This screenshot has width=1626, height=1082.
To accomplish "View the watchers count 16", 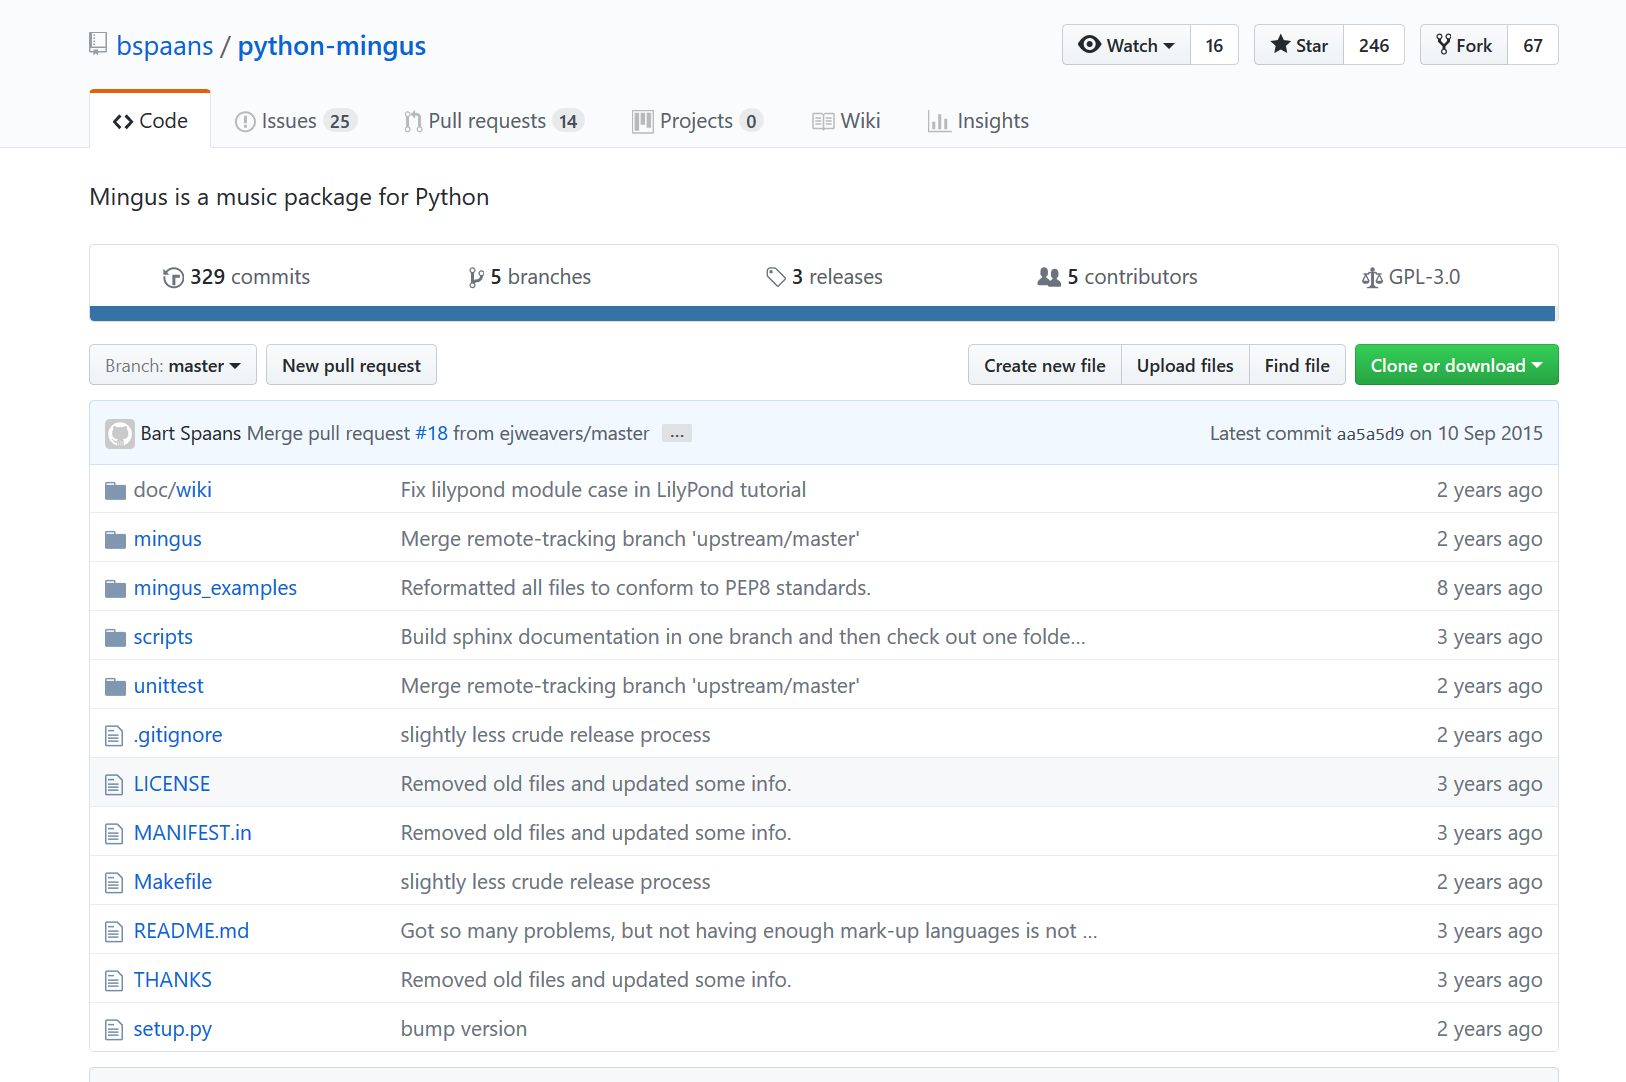I will tap(1214, 45).
